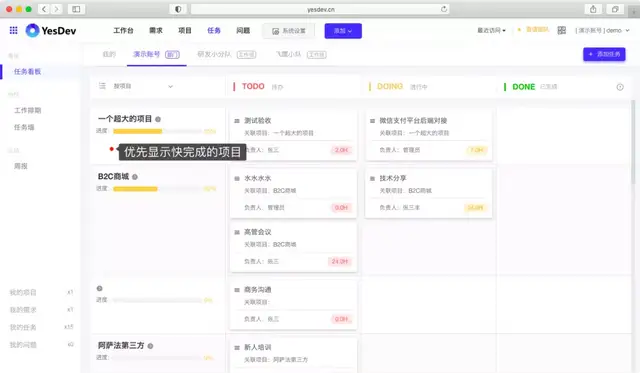The height and width of the screenshot is (373, 640).
Task: Open the 测试验收 task title
Action: point(258,121)
